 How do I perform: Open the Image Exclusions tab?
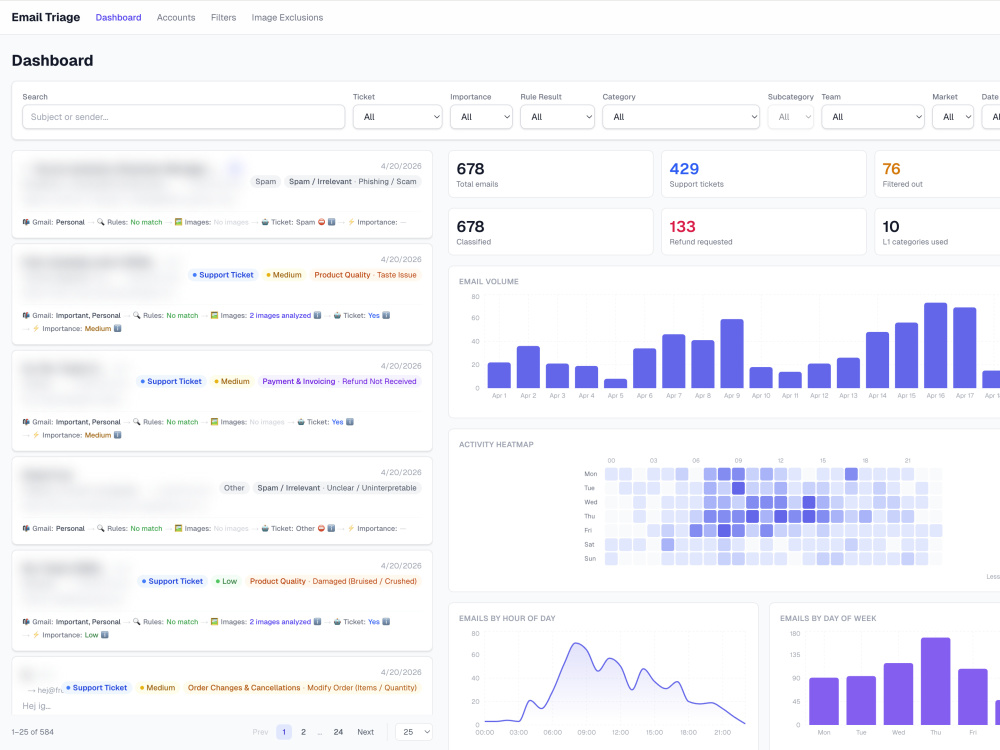(x=287, y=17)
